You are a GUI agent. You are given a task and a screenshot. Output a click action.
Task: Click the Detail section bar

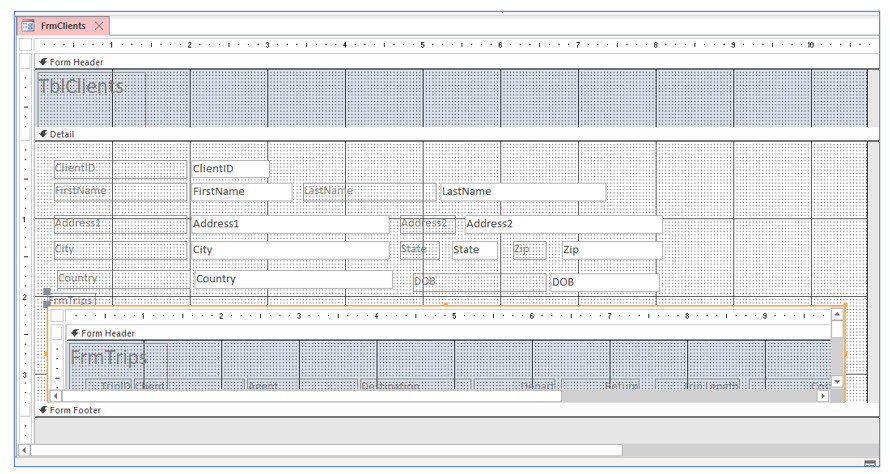457,134
